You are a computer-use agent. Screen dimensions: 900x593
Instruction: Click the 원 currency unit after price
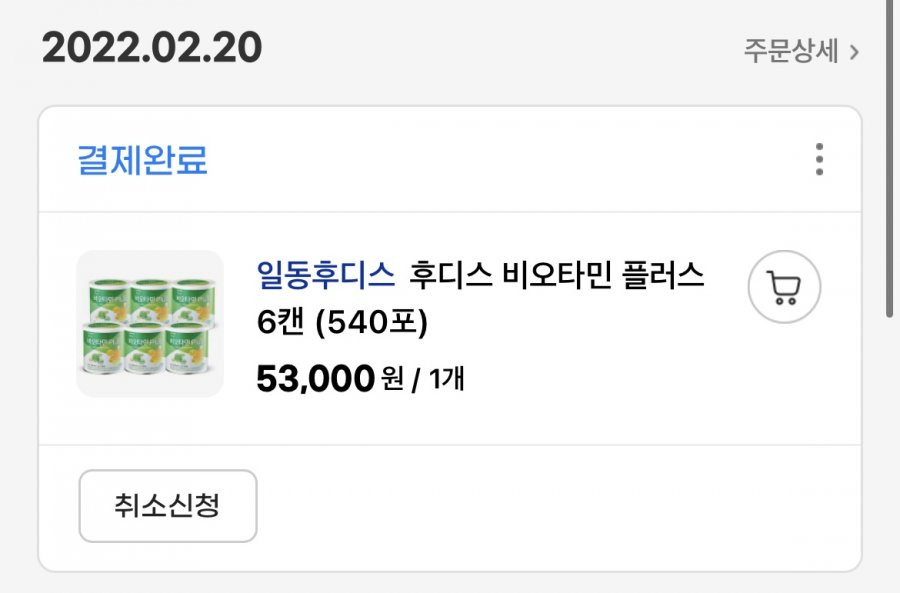click(392, 379)
